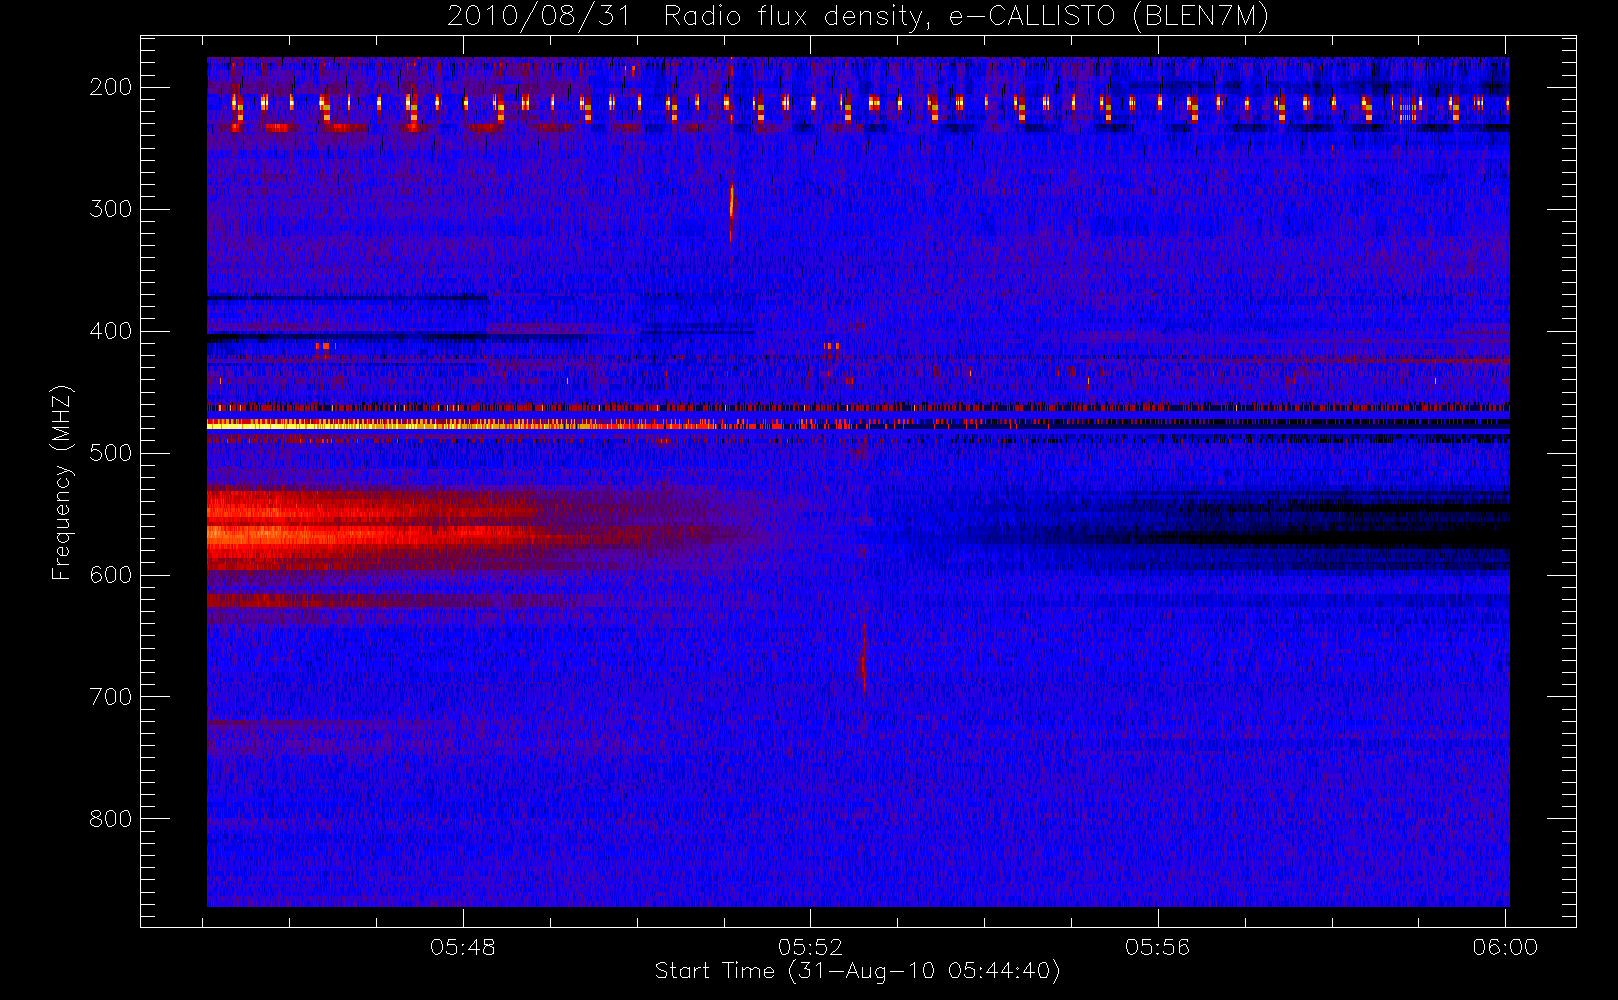Select the 600 frequency tick label

pos(111,575)
